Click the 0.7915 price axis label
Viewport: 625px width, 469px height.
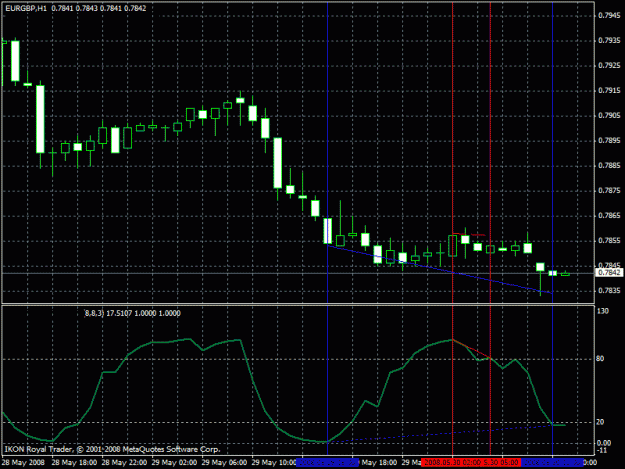click(x=609, y=91)
